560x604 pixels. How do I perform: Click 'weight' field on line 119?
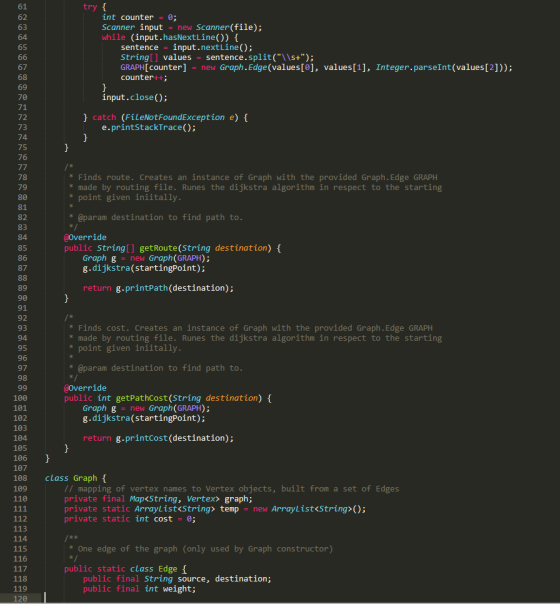(x=177, y=589)
